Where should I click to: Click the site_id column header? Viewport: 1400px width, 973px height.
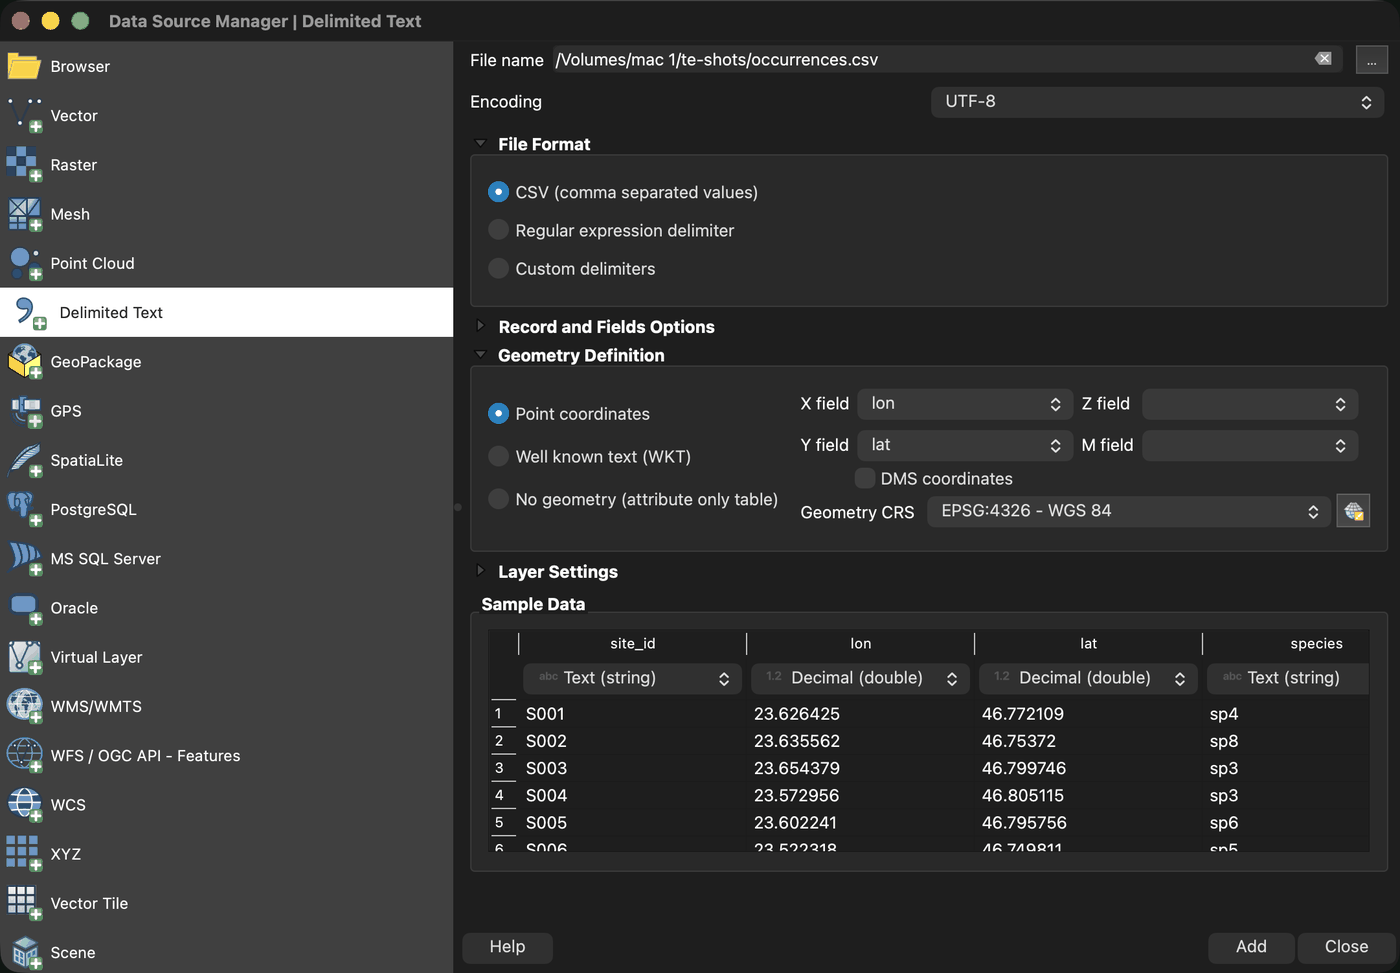point(632,643)
